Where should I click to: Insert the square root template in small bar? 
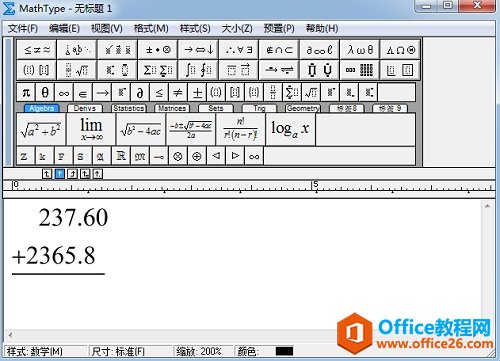click(x=311, y=92)
